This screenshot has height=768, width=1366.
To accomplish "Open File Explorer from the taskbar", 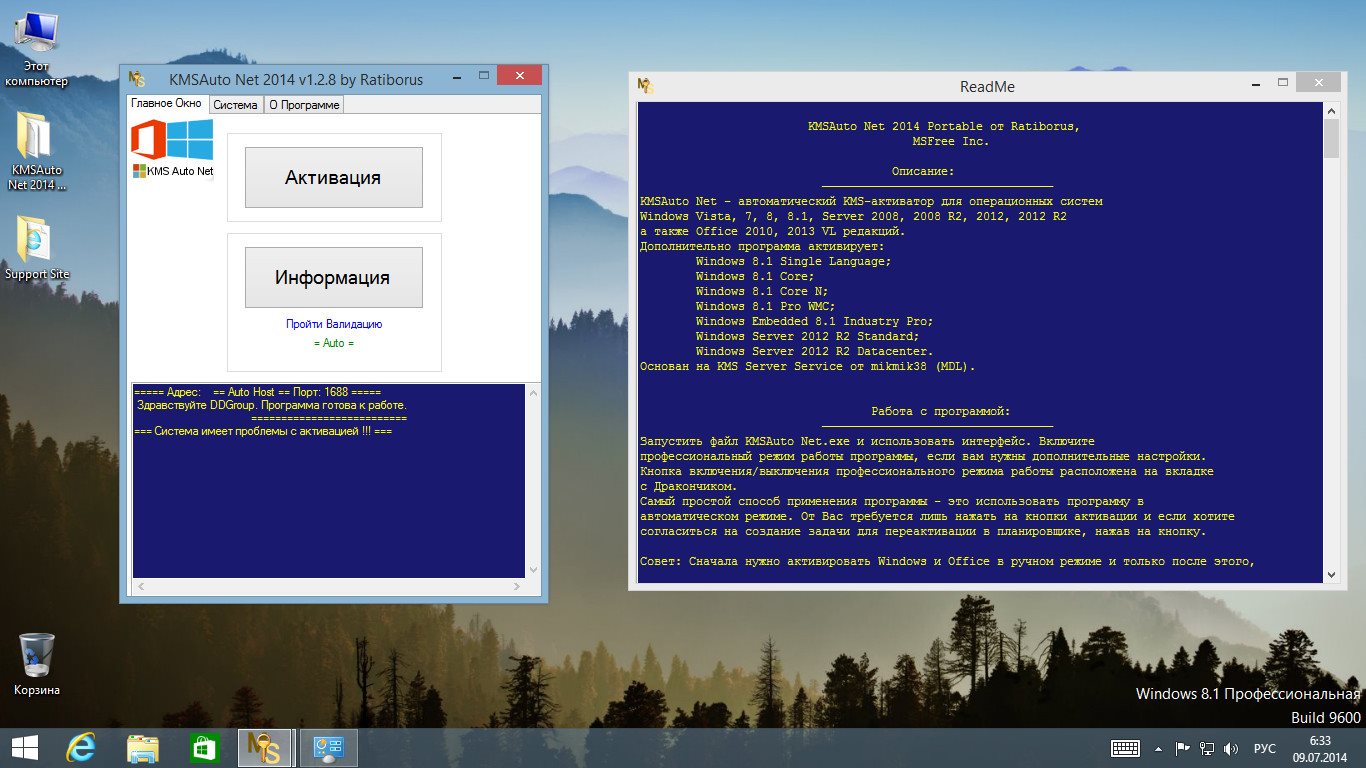I will pyautogui.click(x=143, y=748).
